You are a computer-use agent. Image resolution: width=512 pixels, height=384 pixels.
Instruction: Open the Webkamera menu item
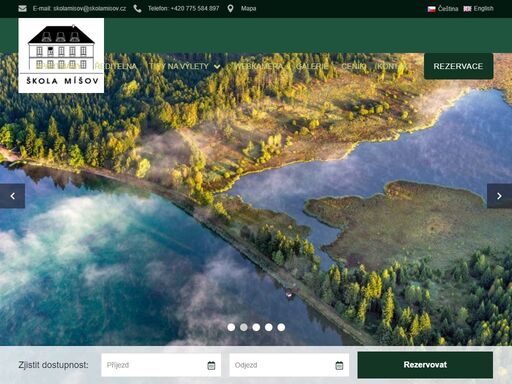[x=258, y=66]
